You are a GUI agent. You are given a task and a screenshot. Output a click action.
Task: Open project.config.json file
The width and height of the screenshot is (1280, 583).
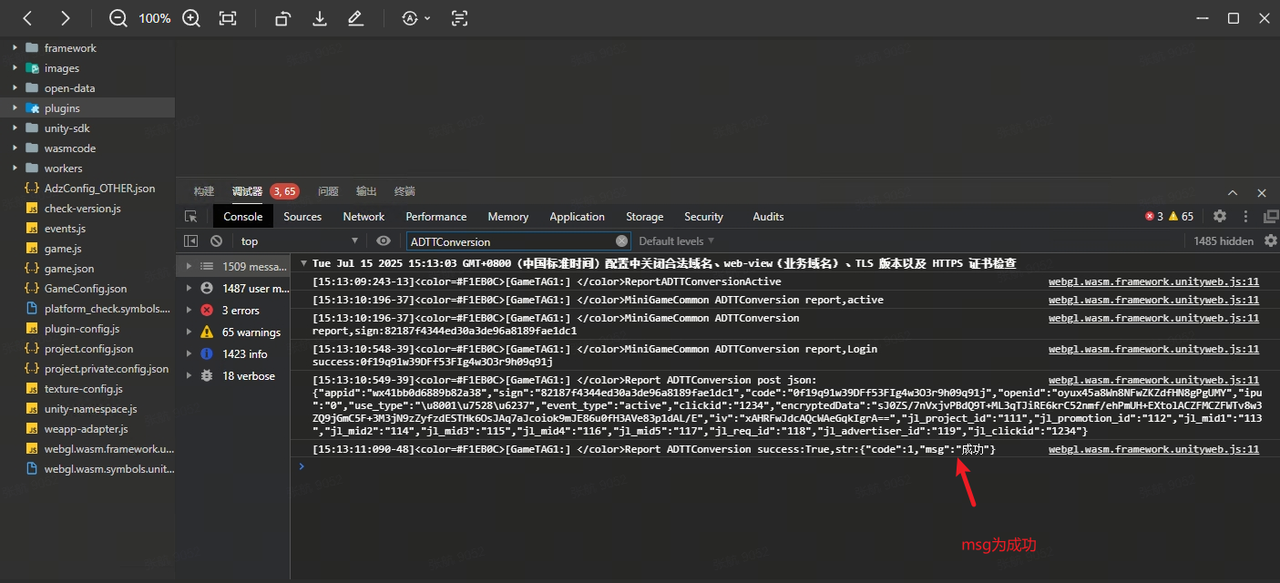pos(87,349)
